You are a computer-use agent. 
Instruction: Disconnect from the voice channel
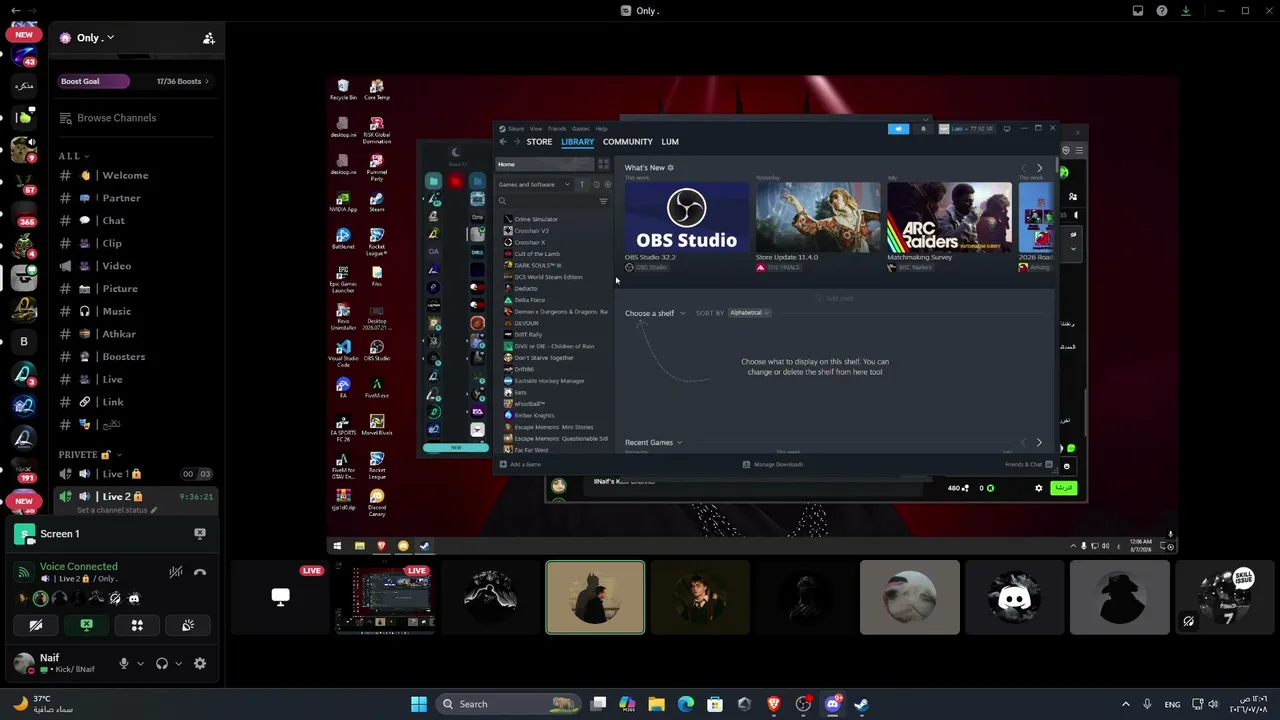coord(200,572)
